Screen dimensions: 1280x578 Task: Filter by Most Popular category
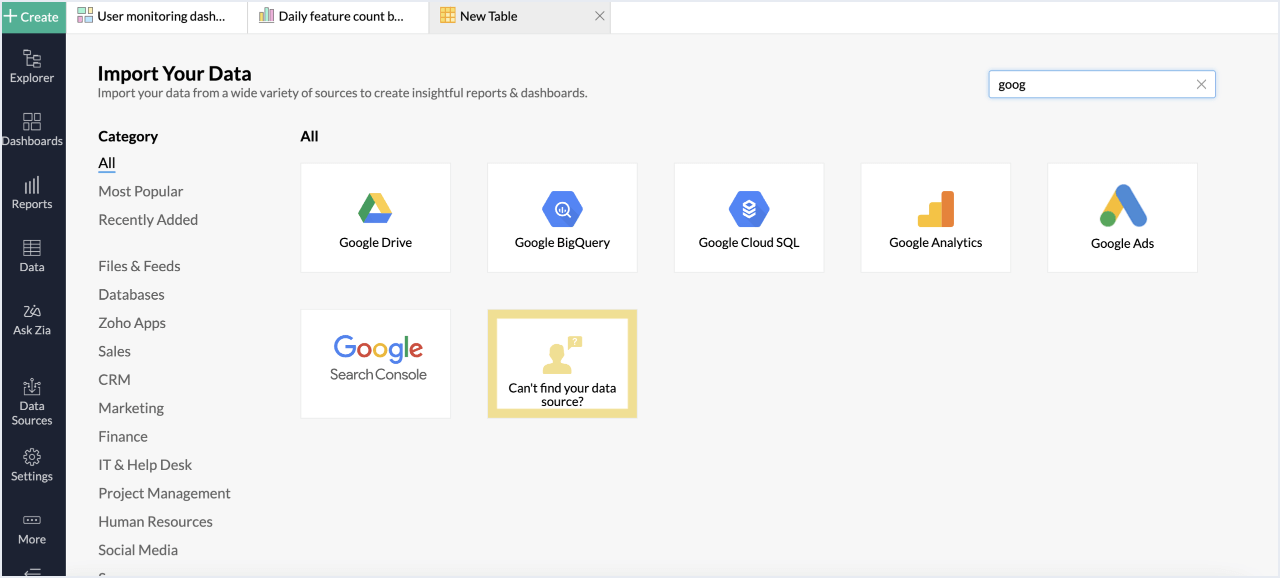141,191
